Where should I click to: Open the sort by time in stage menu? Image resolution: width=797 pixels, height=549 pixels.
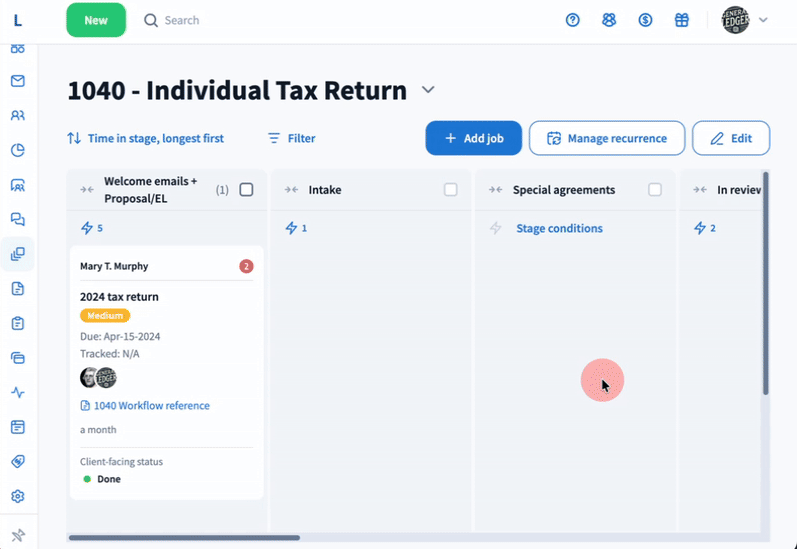pyautogui.click(x=146, y=138)
